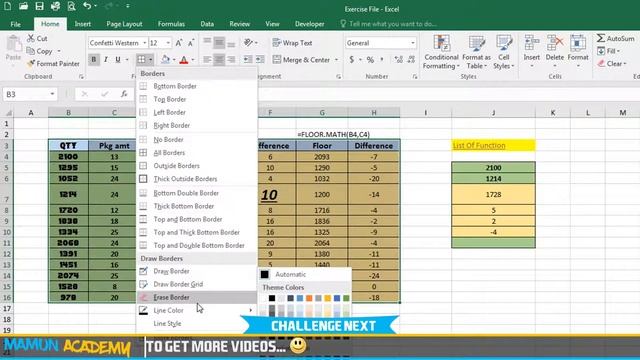Screen dimensions: 640x360
Task: Apply Percent Style format
Action: click(370, 60)
